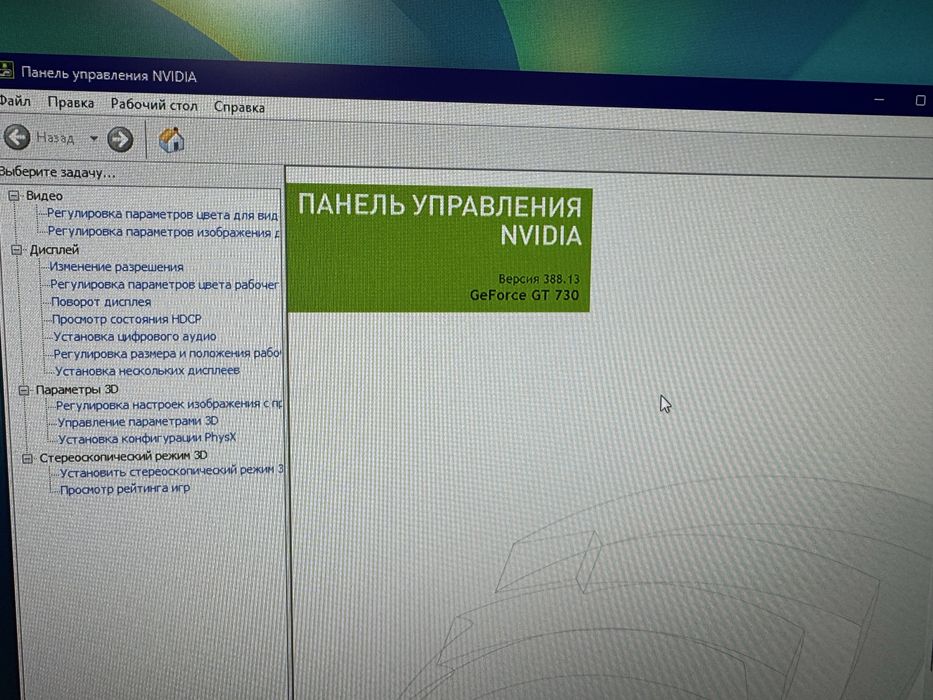Select Изменение разрешения
This screenshot has height=700, width=933.
coord(117,267)
